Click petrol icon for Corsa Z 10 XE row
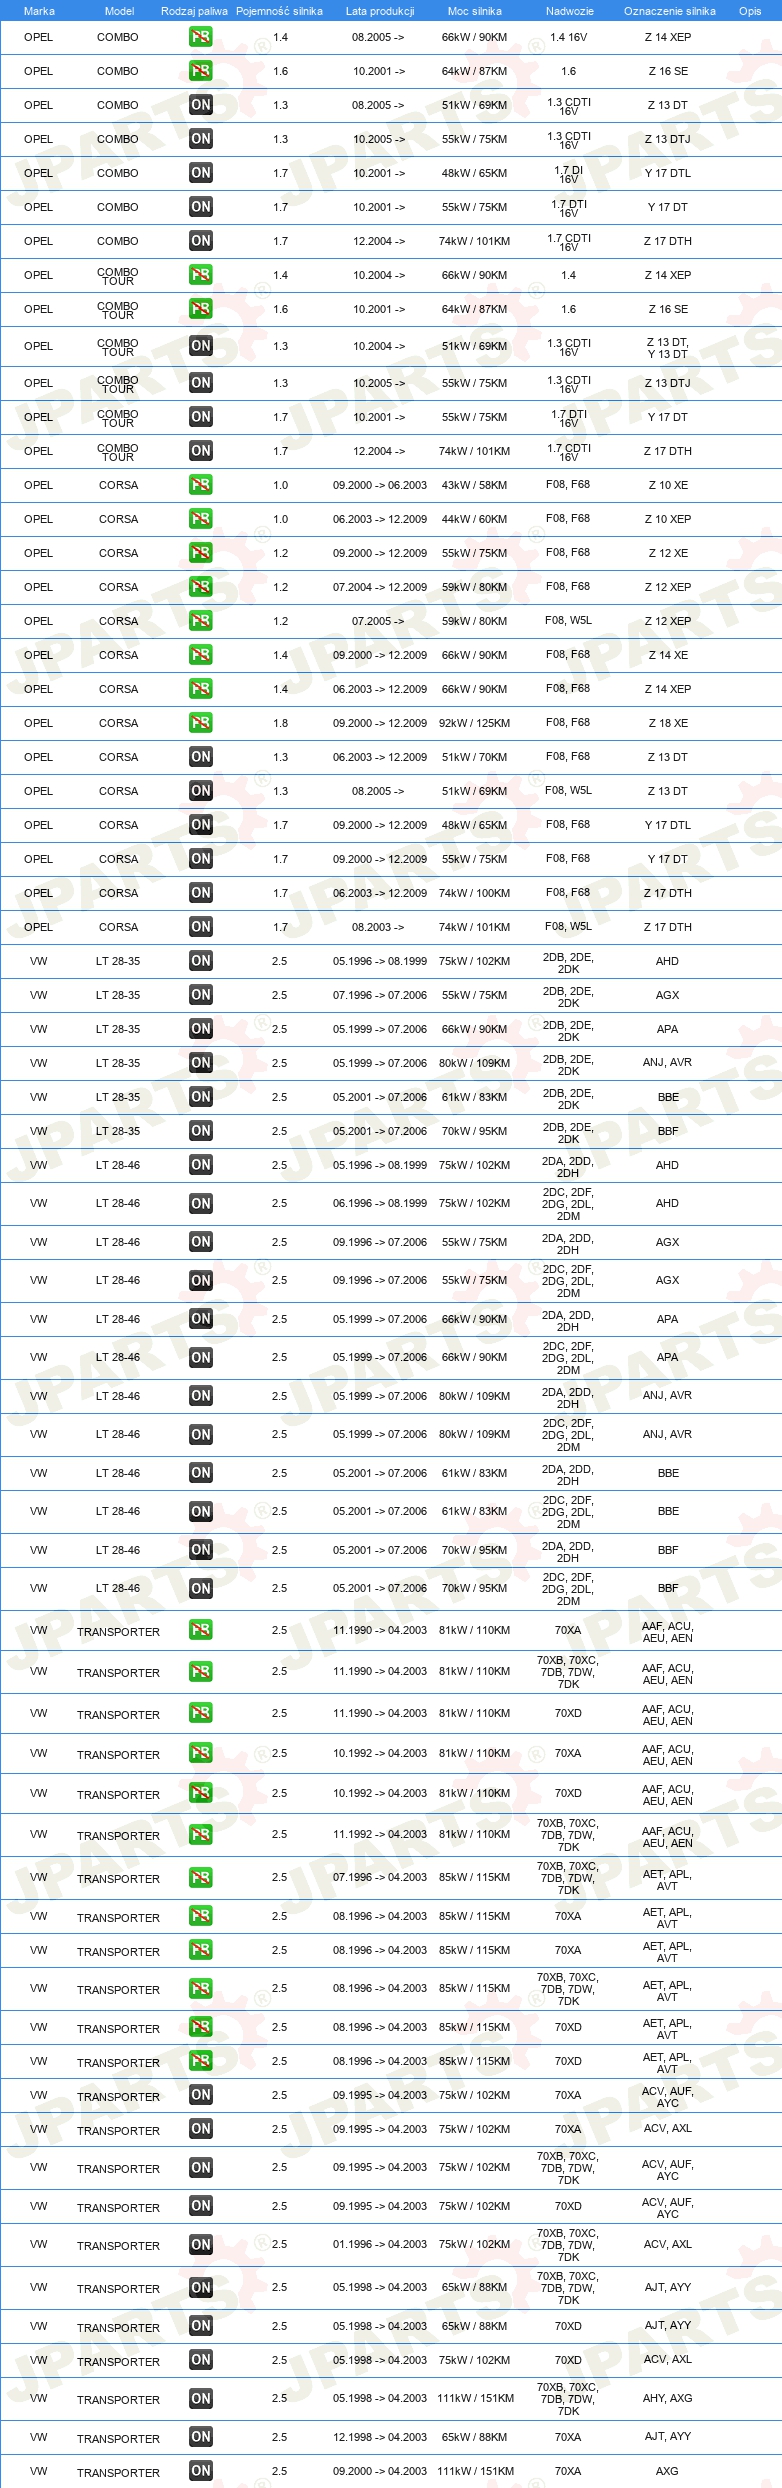Viewport: 782px width, 2488px height. click(x=200, y=485)
